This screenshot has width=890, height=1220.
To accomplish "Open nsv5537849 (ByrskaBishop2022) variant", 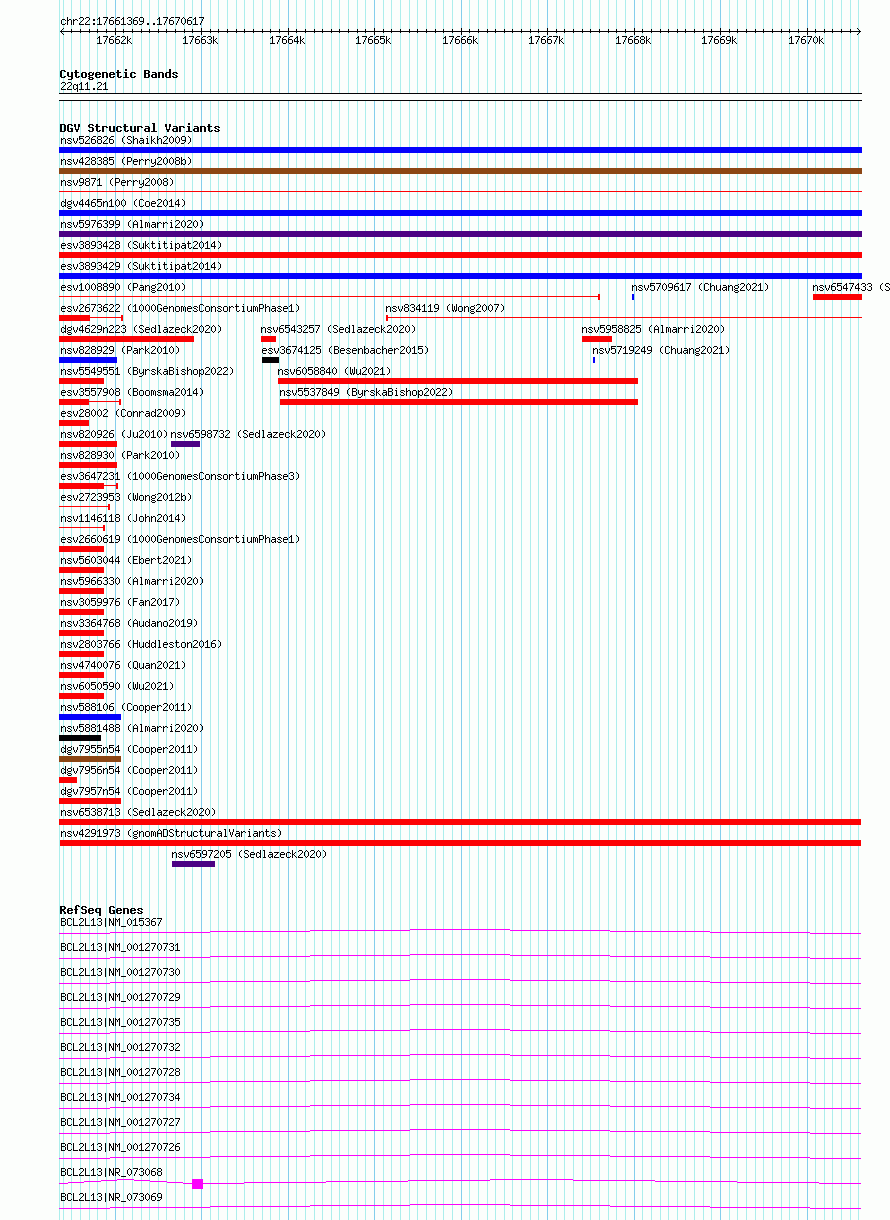I will click(366, 392).
